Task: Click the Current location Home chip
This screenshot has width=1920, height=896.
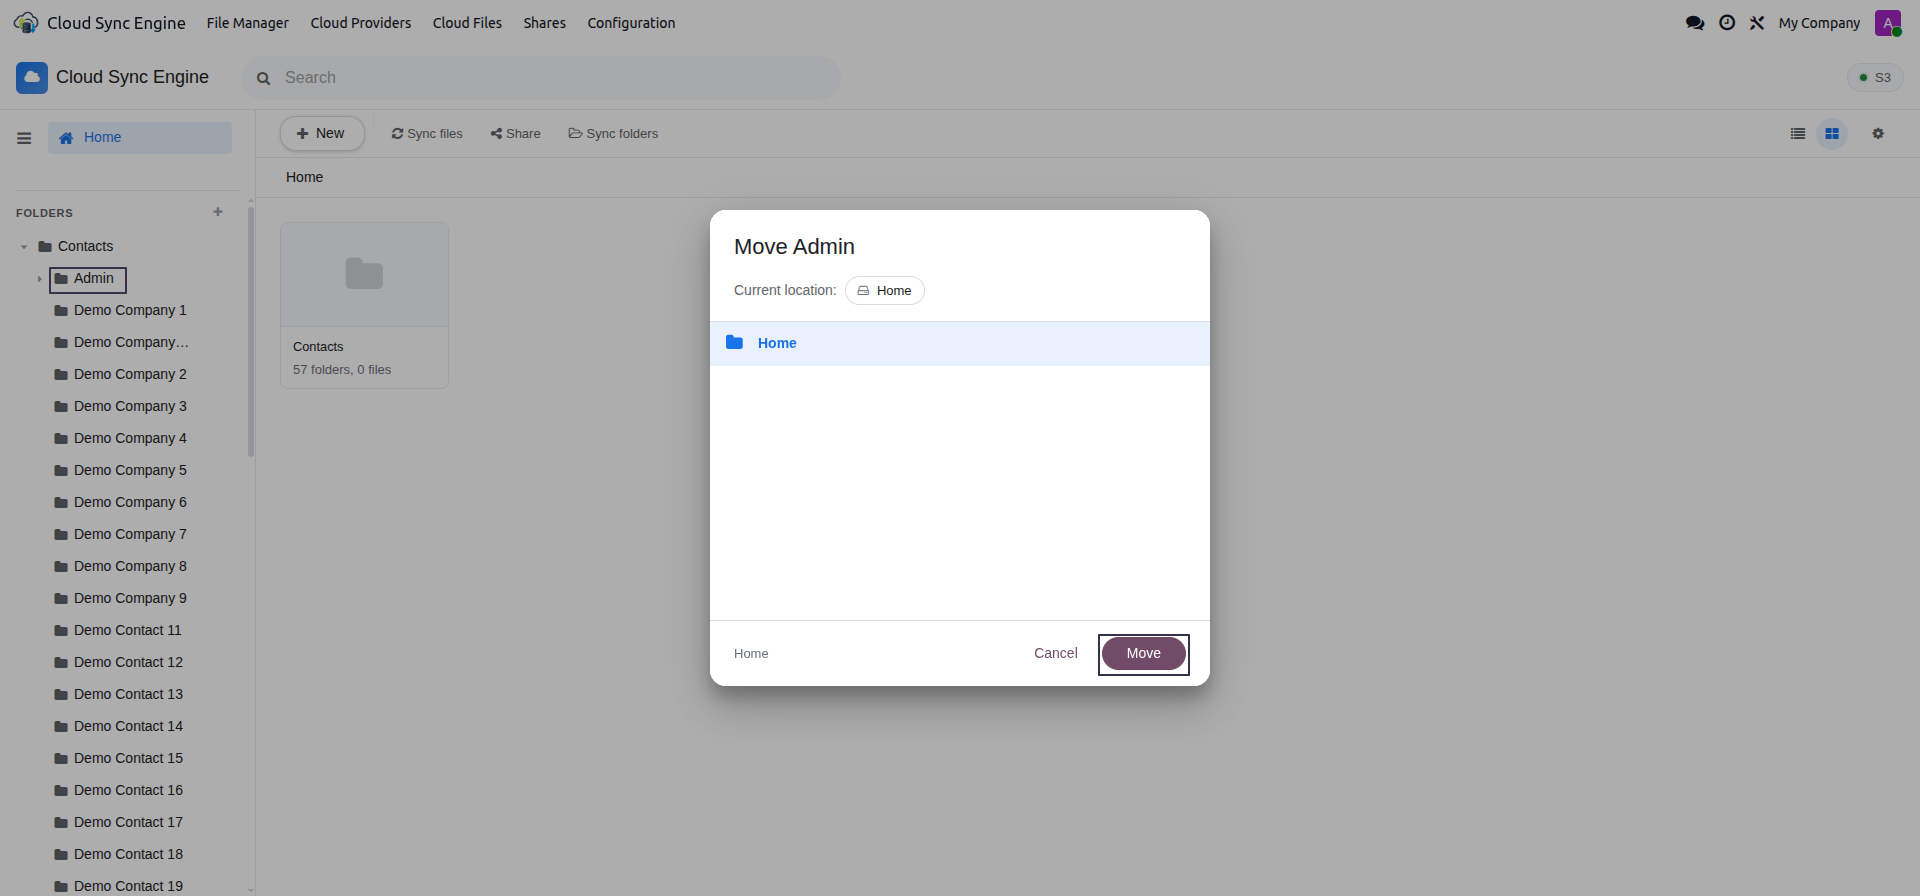Action: (885, 290)
